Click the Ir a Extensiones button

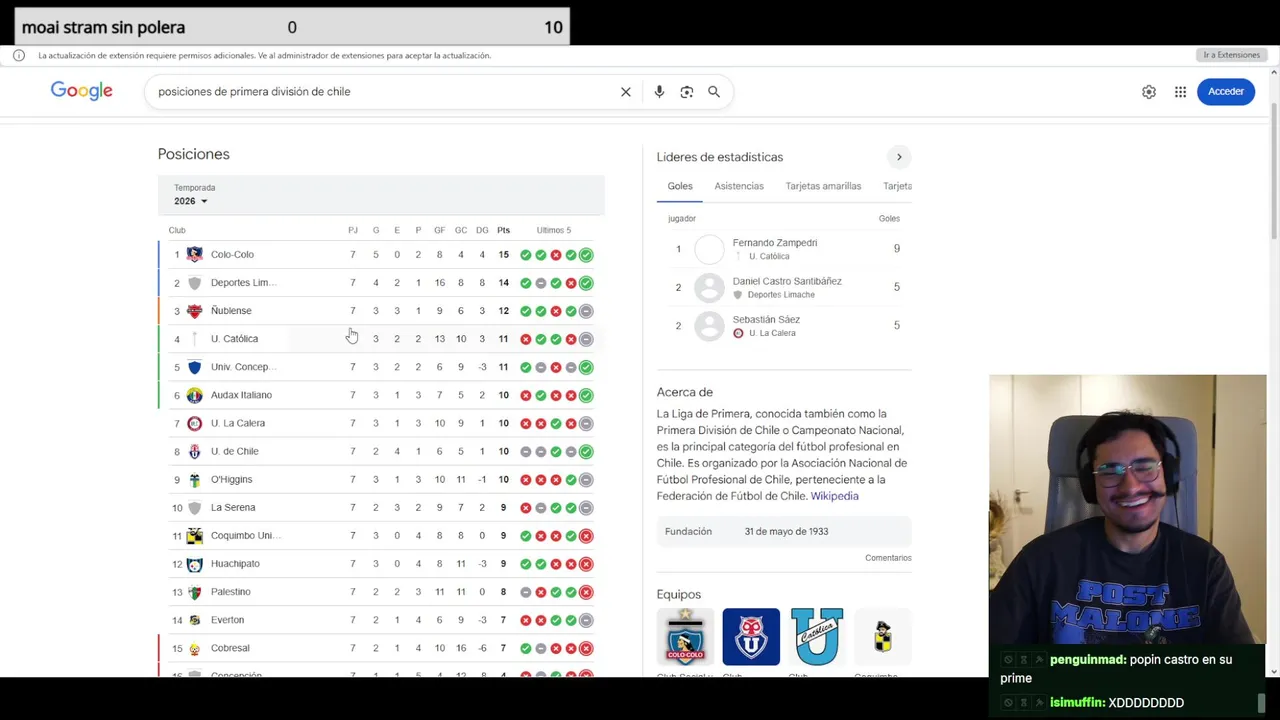[1231, 55]
